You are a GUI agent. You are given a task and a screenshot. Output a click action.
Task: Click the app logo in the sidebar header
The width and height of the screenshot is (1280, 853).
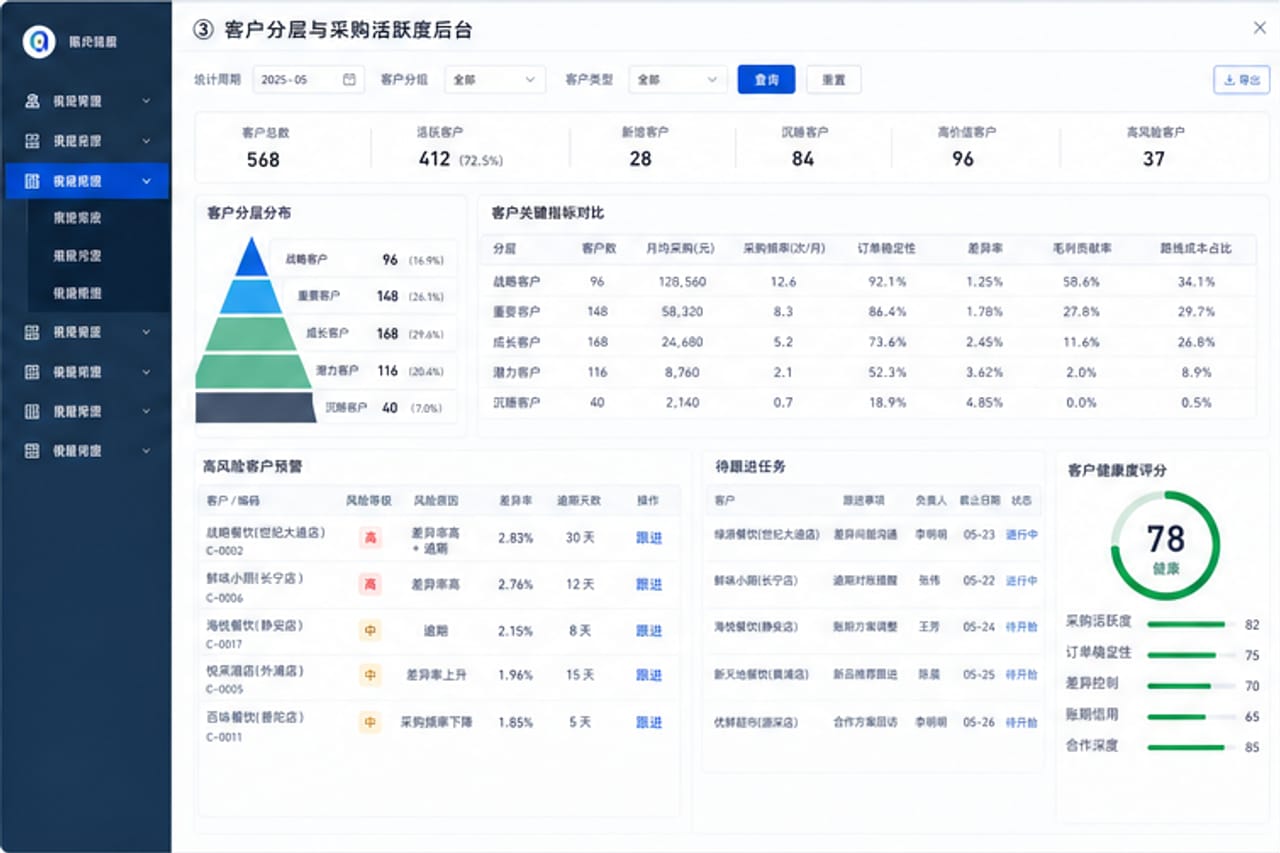click(x=39, y=41)
